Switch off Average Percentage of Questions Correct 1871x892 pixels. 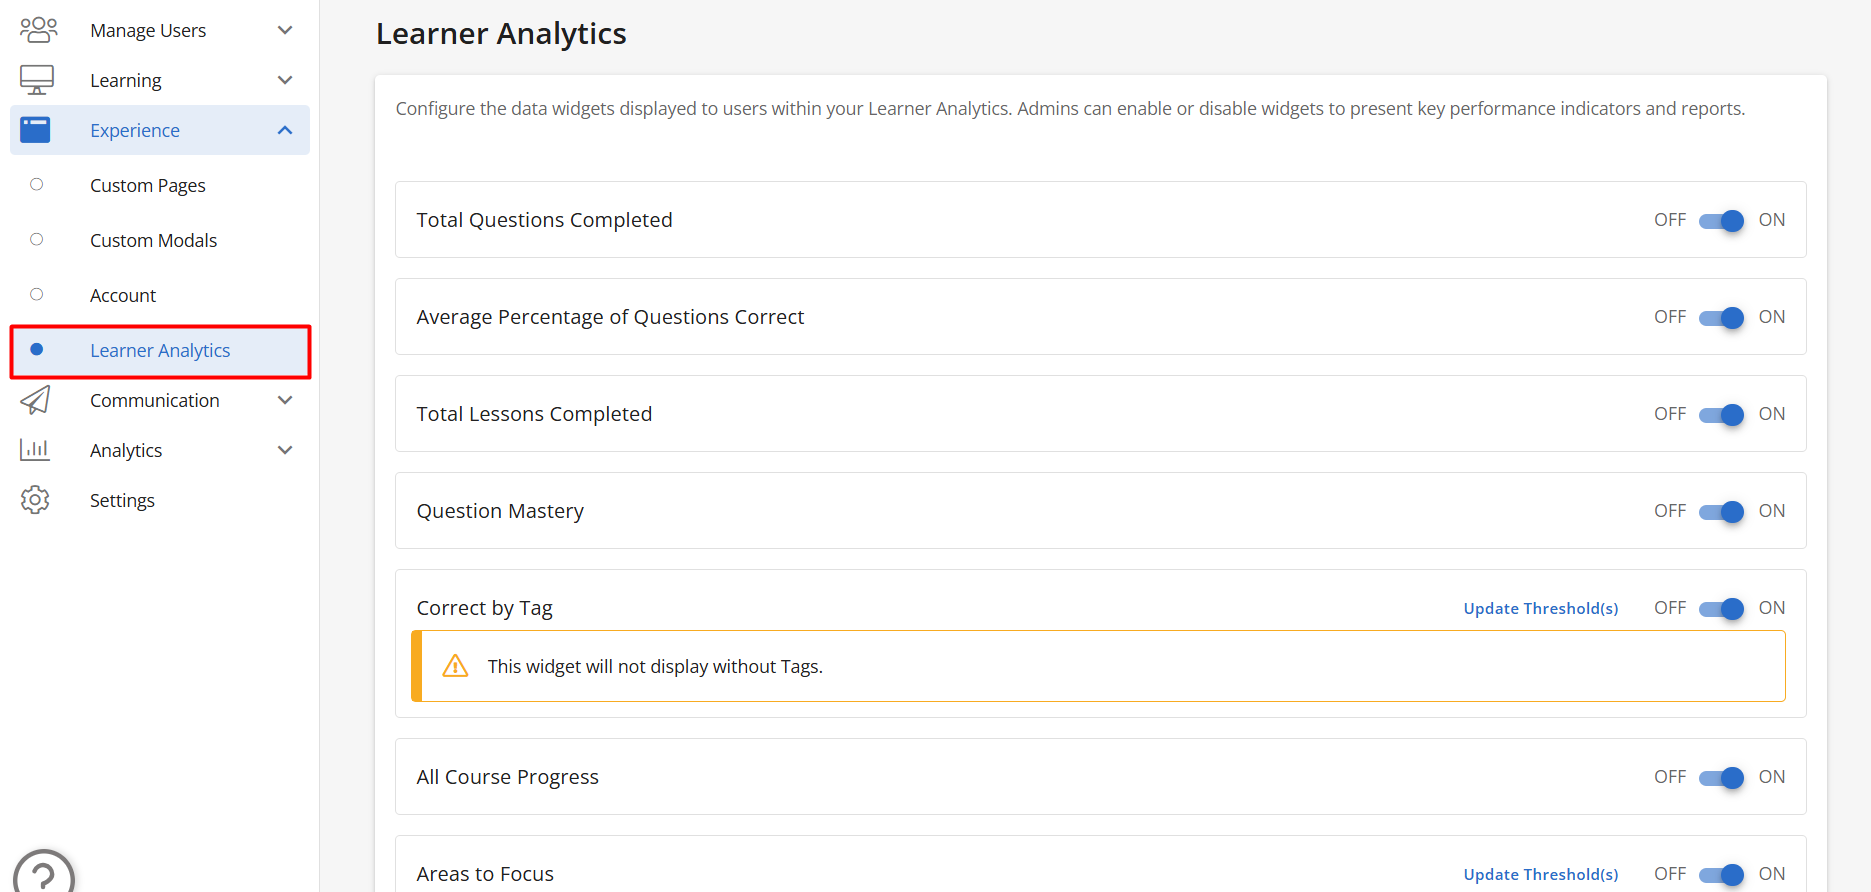(1721, 317)
